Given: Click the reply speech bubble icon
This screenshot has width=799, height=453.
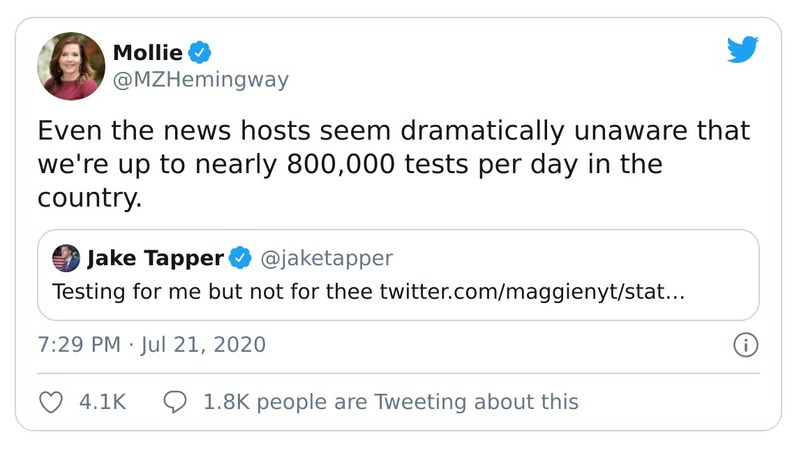Looking at the screenshot, I should point(175,402).
